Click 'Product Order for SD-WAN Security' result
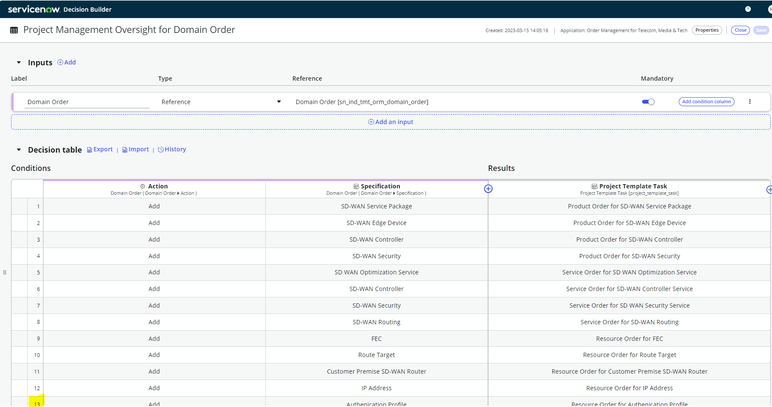Image resolution: width=772 pixels, height=407 pixels. pos(629,256)
